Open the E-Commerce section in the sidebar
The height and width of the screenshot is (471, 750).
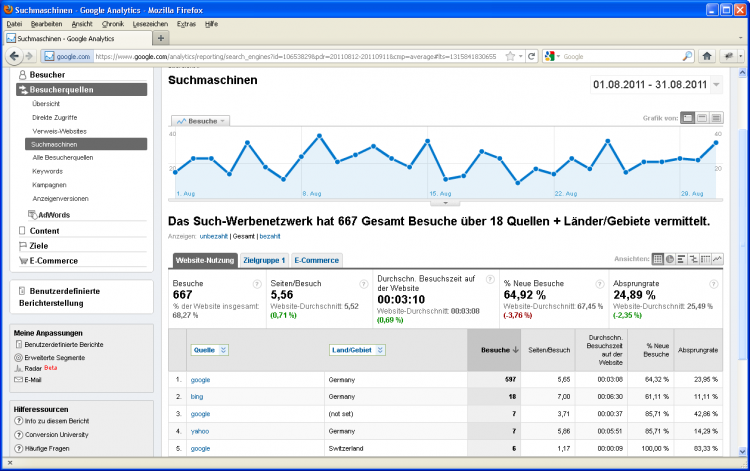click(x=52, y=260)
